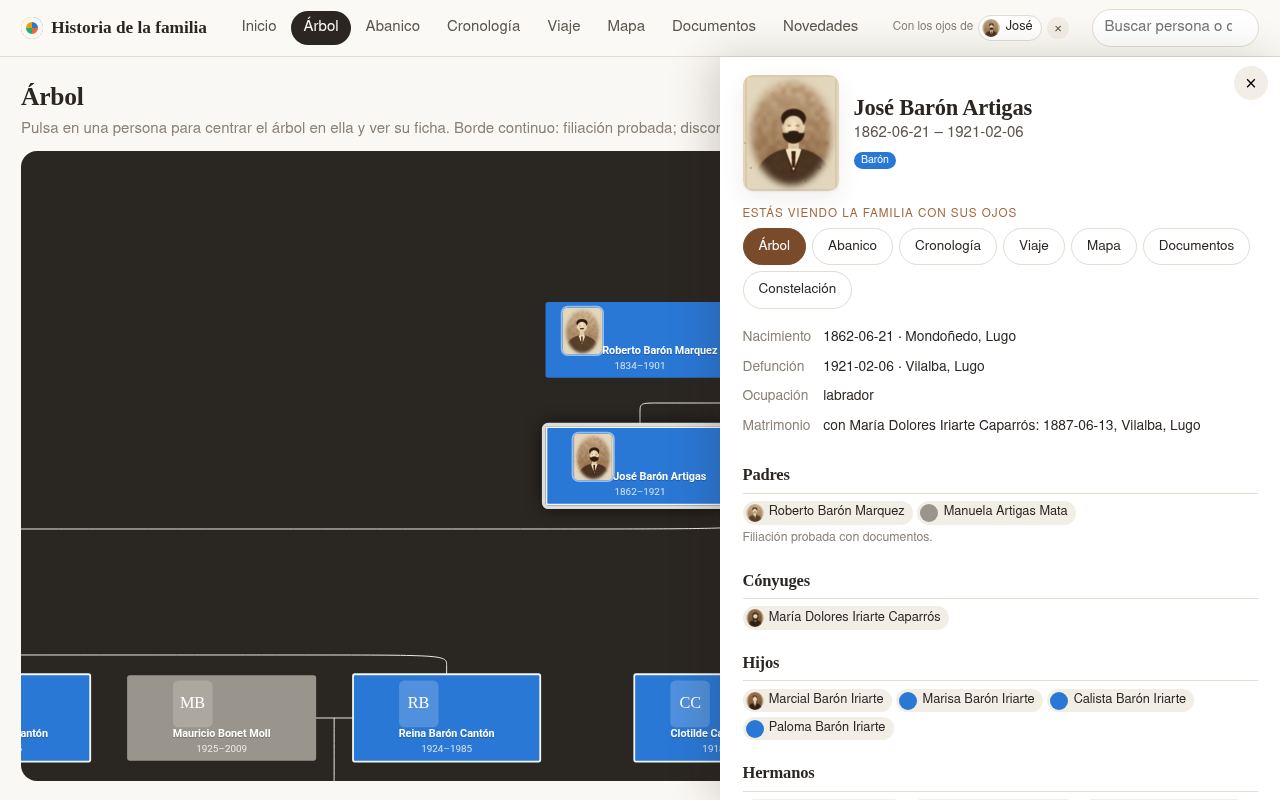Open Novedades in the top navigation

coord(820,27)
